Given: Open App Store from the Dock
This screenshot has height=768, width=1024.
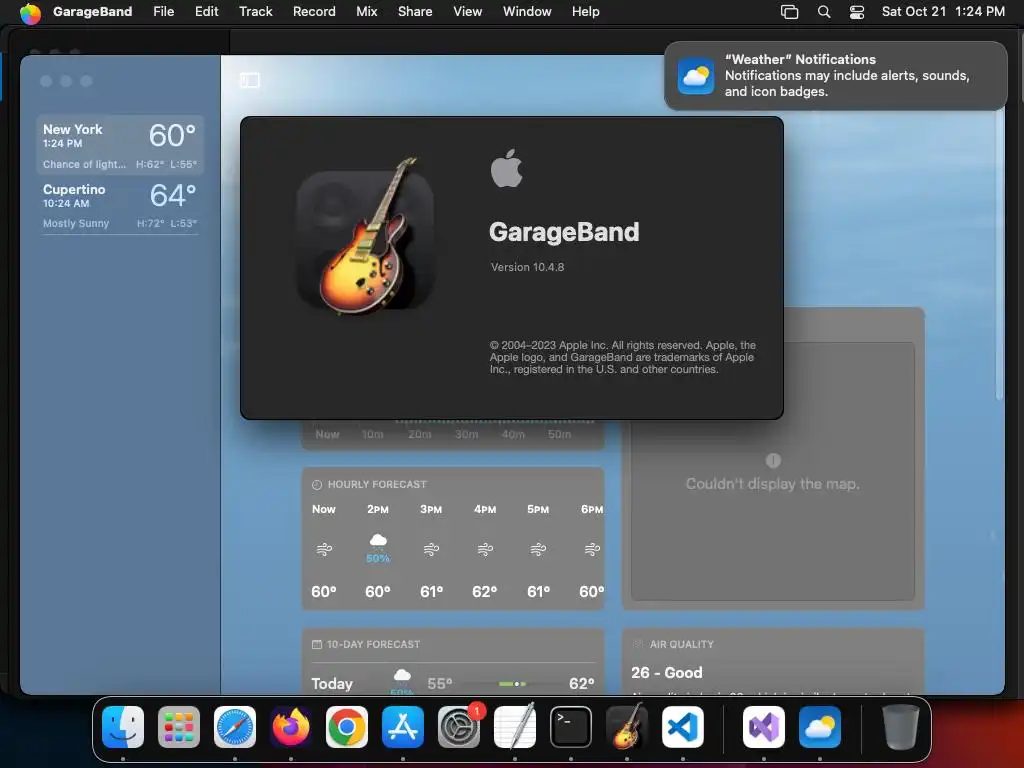Looking at the screenshot, I should click(403, 727).
